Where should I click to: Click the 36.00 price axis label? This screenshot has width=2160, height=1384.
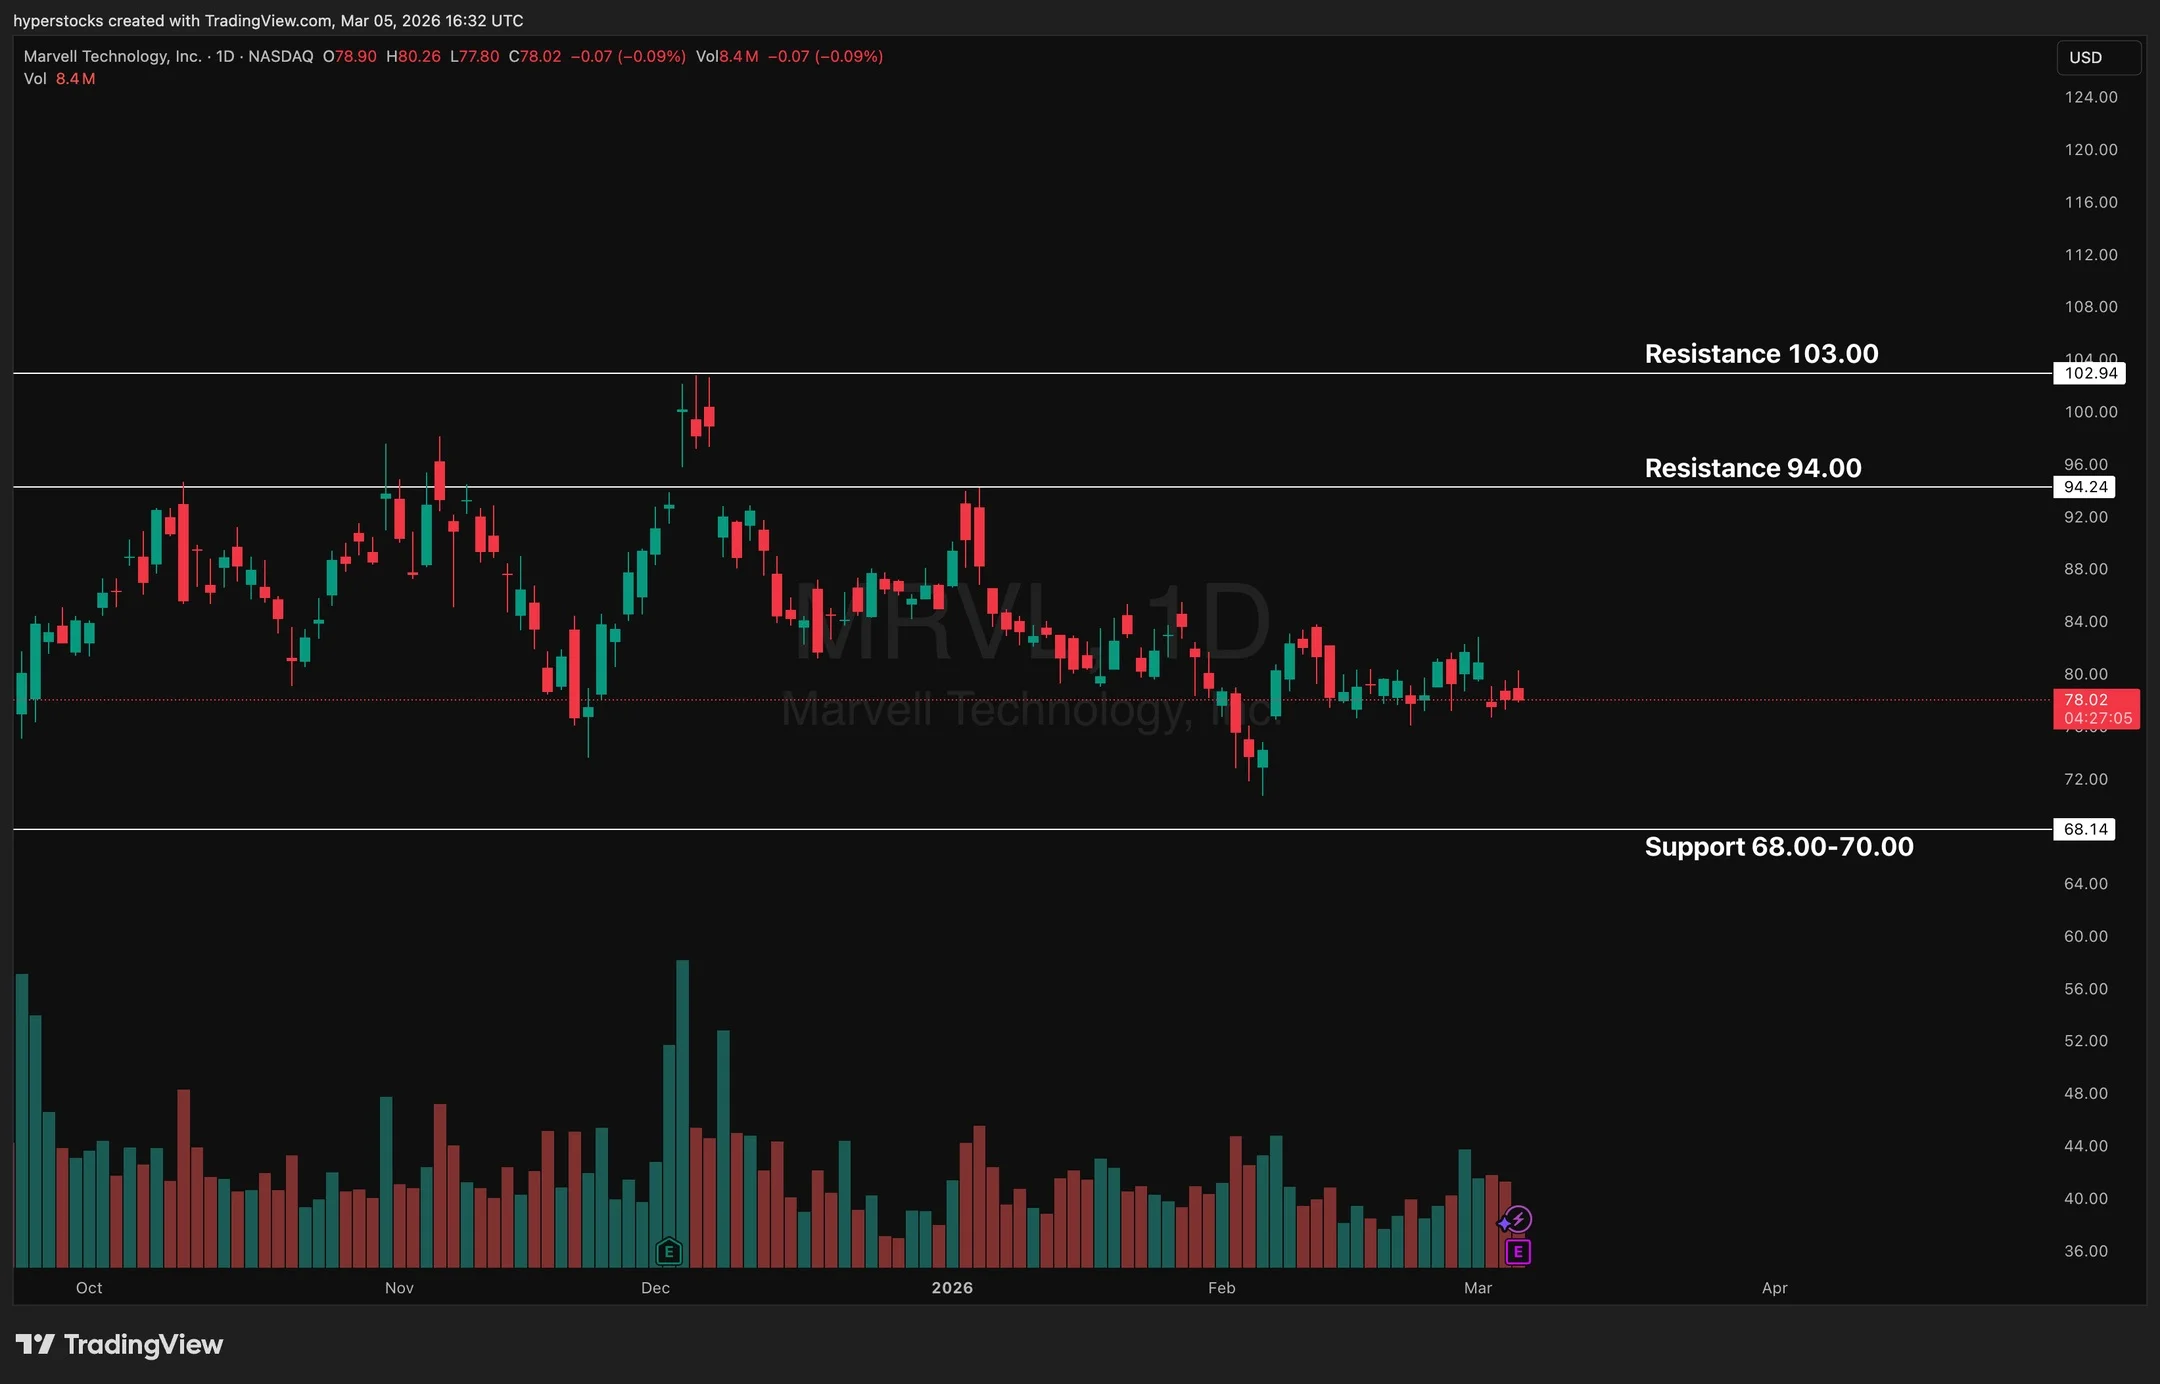coord(2086,1251)
